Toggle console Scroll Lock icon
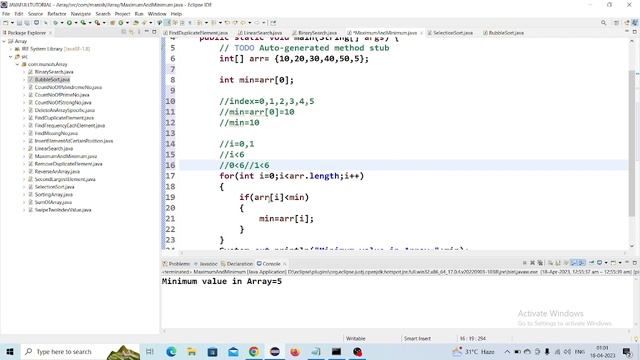 558,263
